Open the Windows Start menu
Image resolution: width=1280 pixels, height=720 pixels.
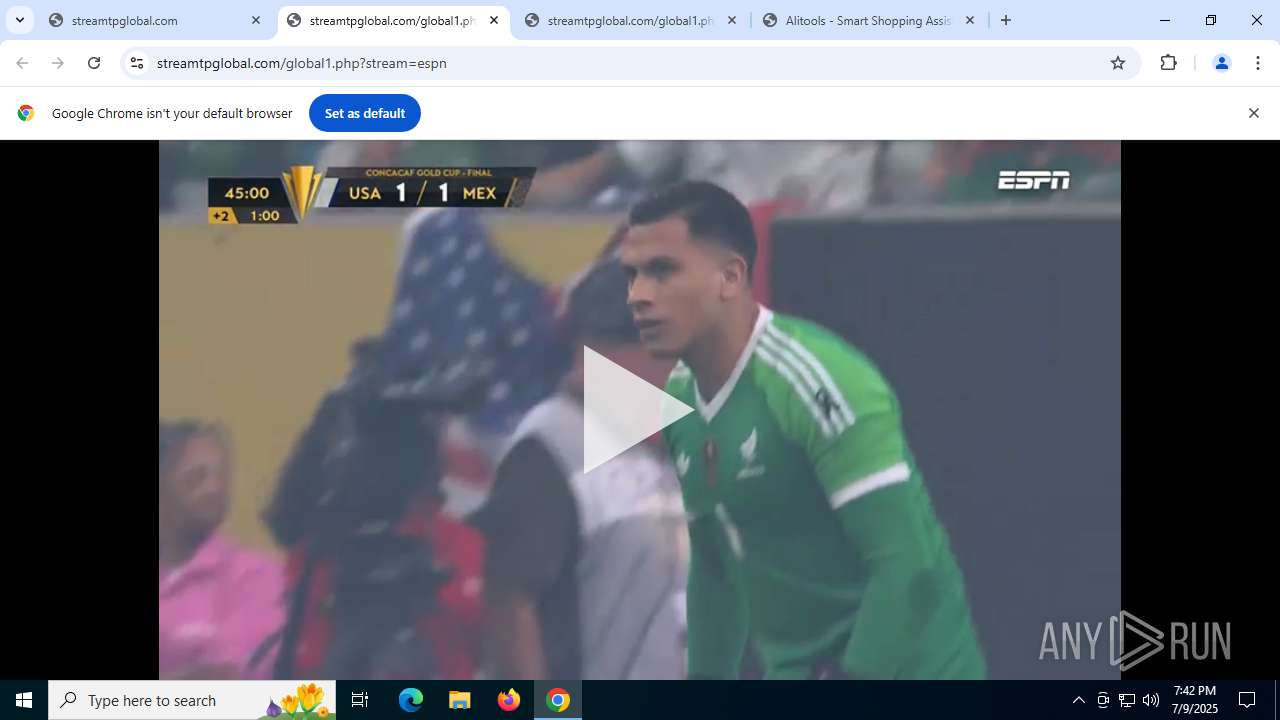click(24, 700)
